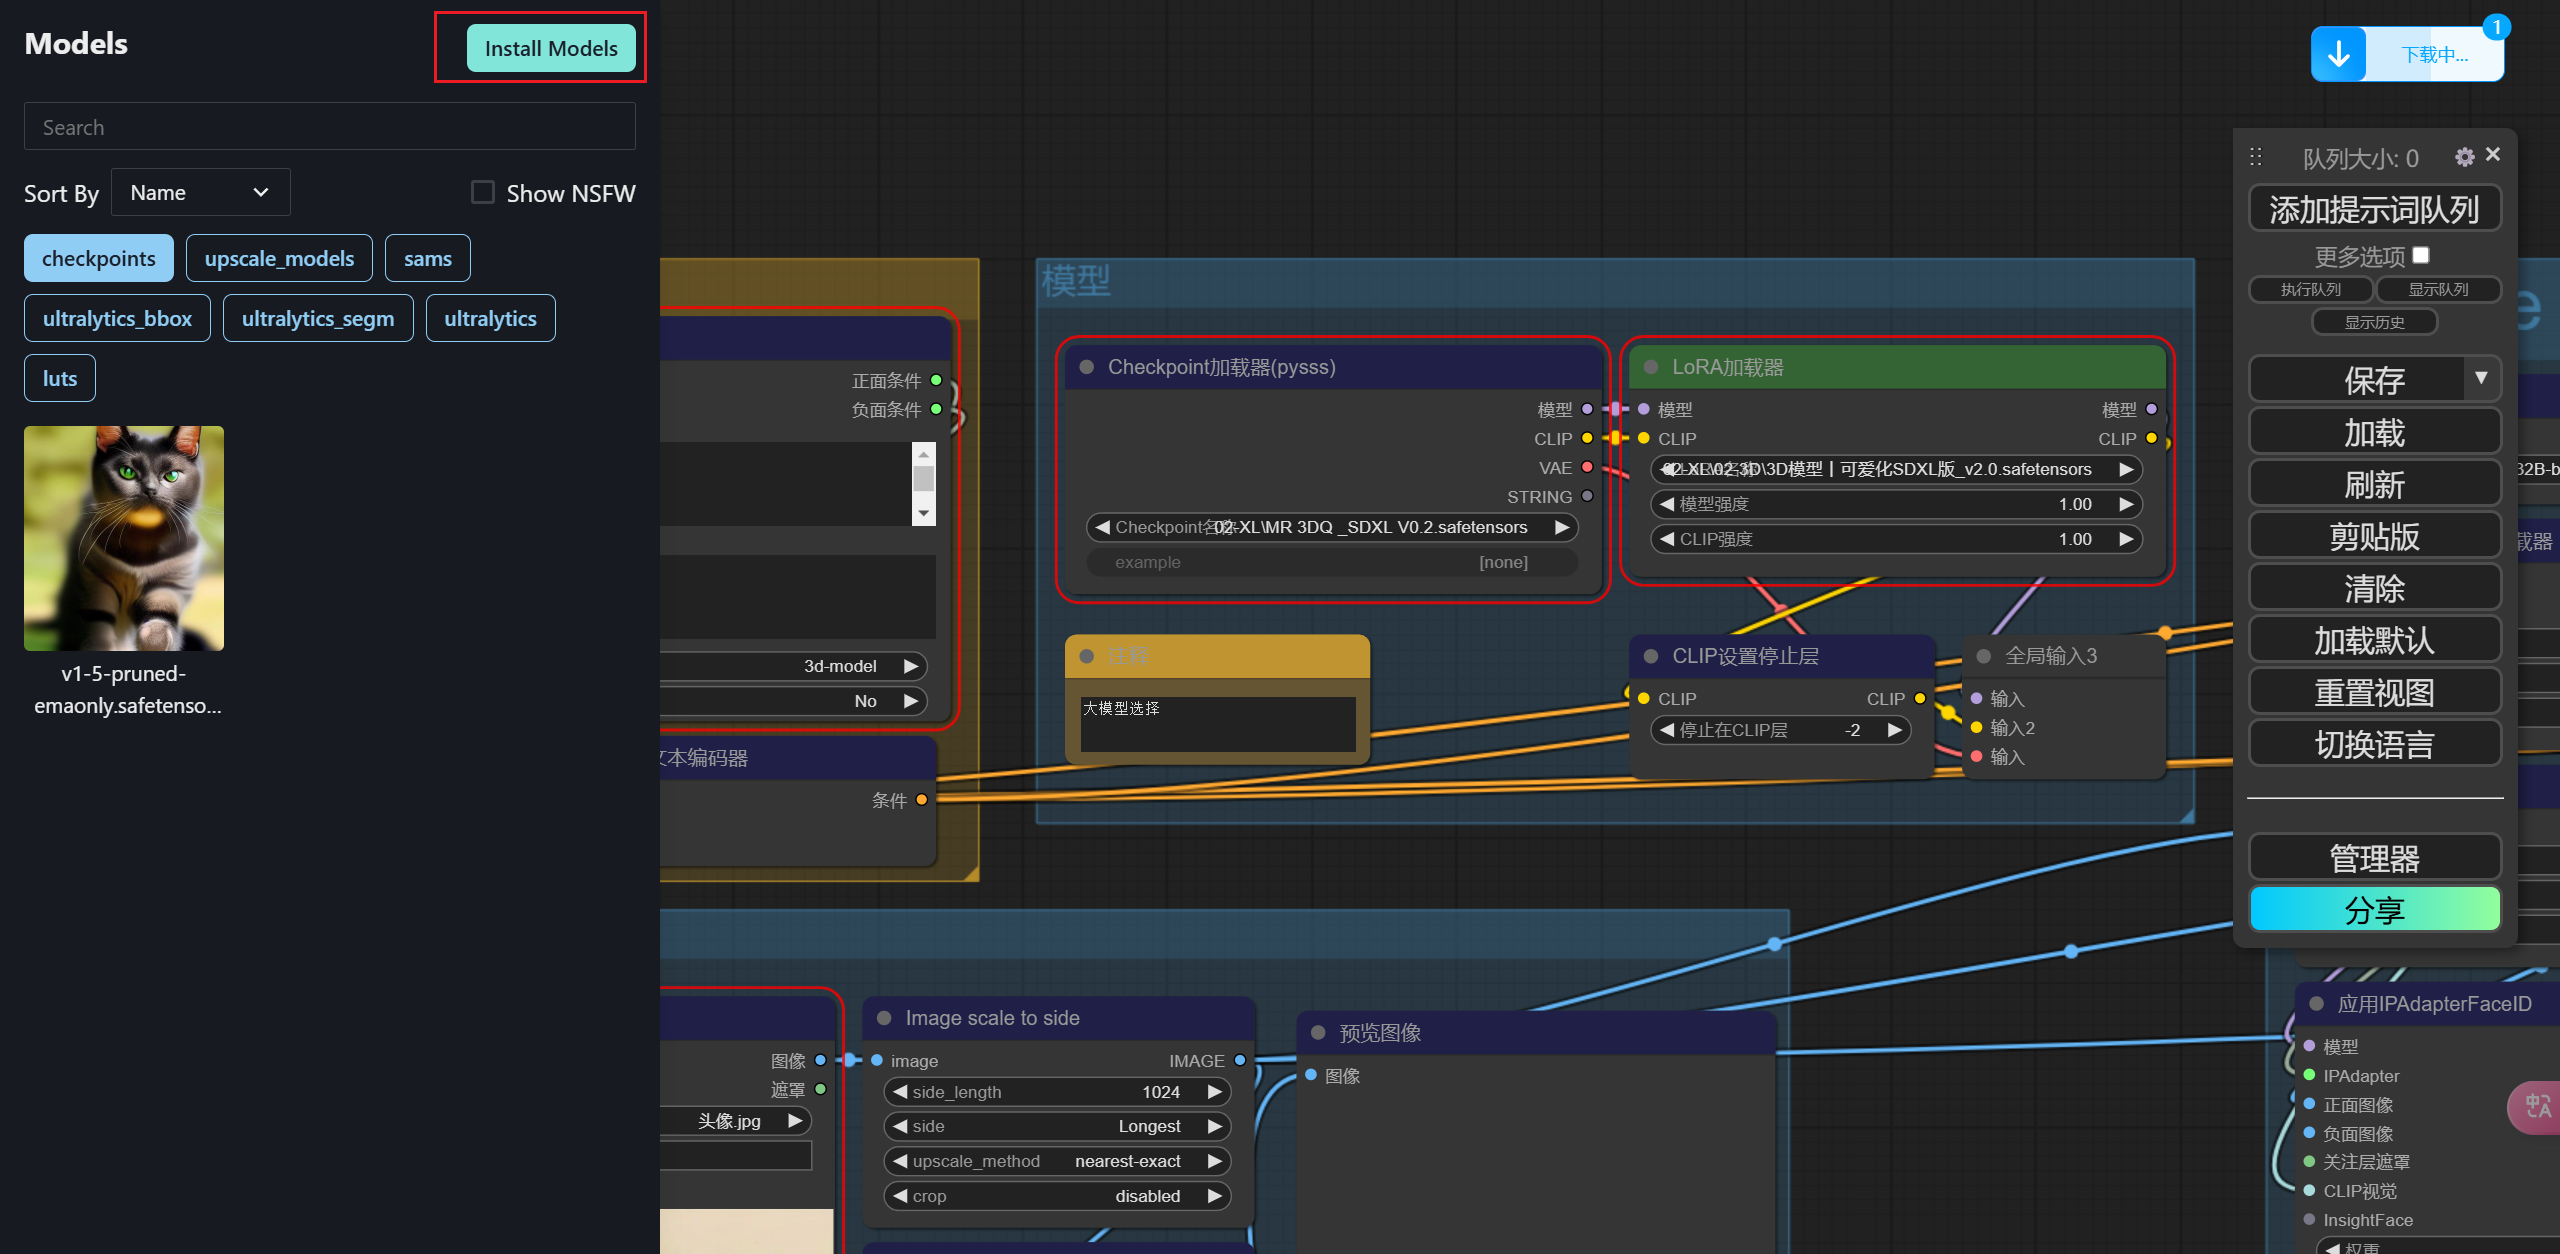Select the upscale_models tab
This screenshot has height=1254, width=2560.
(279, 258)
